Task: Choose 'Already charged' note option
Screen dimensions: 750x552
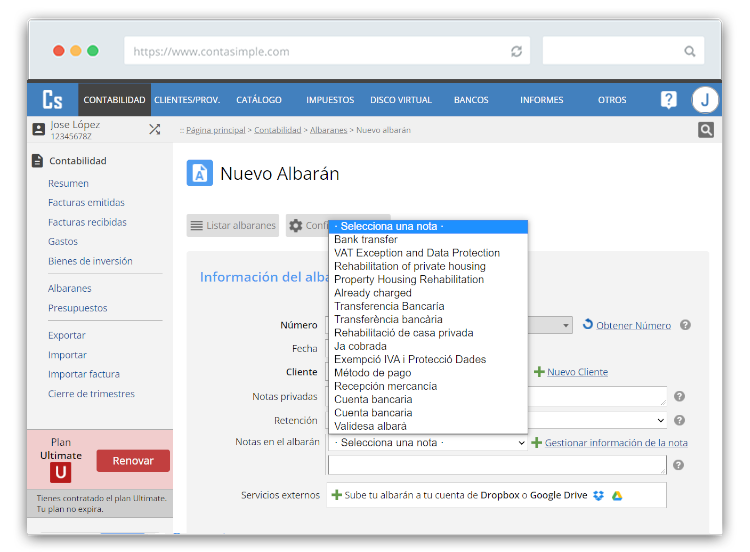Action: pyautogui.click(x=372, y=293)
